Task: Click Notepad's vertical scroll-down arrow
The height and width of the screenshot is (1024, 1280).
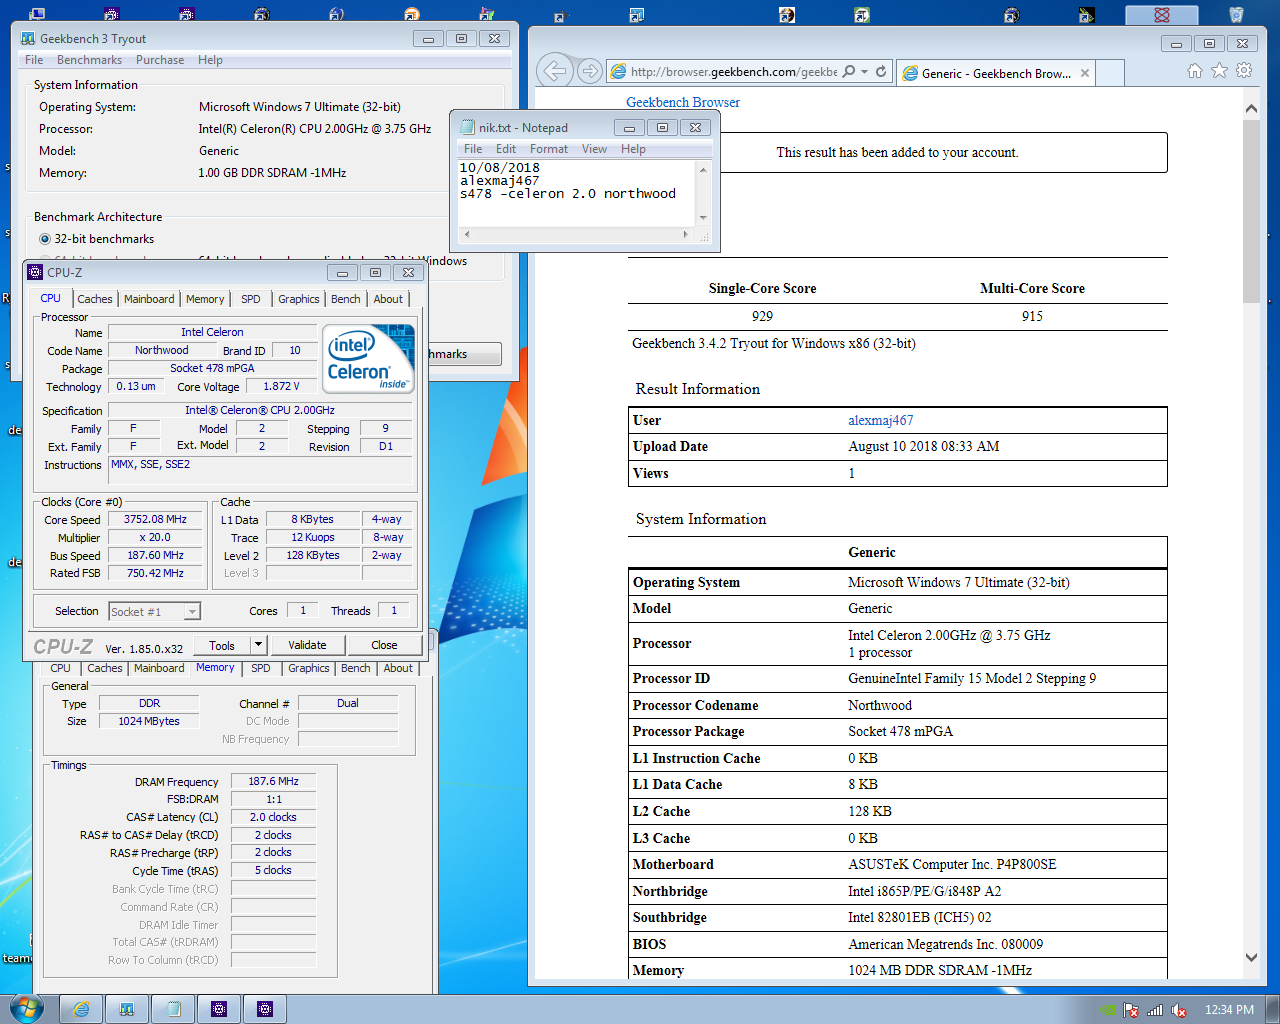Action: (x=703, y=217)
